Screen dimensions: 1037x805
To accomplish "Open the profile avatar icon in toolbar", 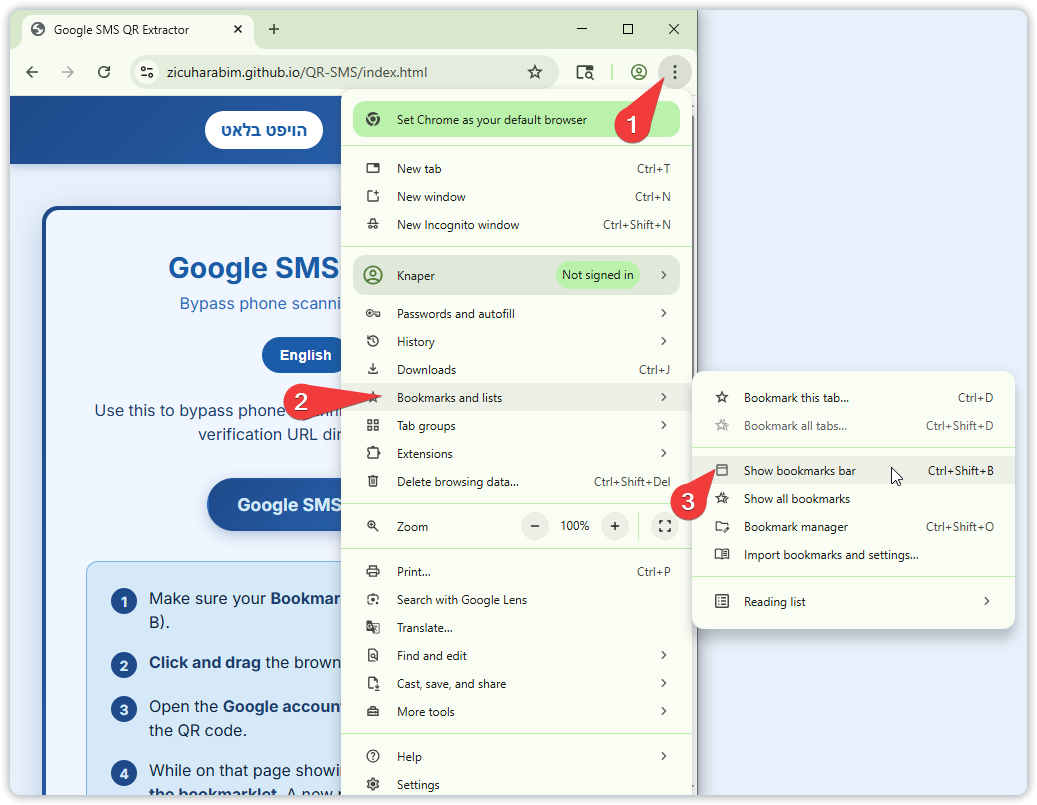I will coord(638,72).
